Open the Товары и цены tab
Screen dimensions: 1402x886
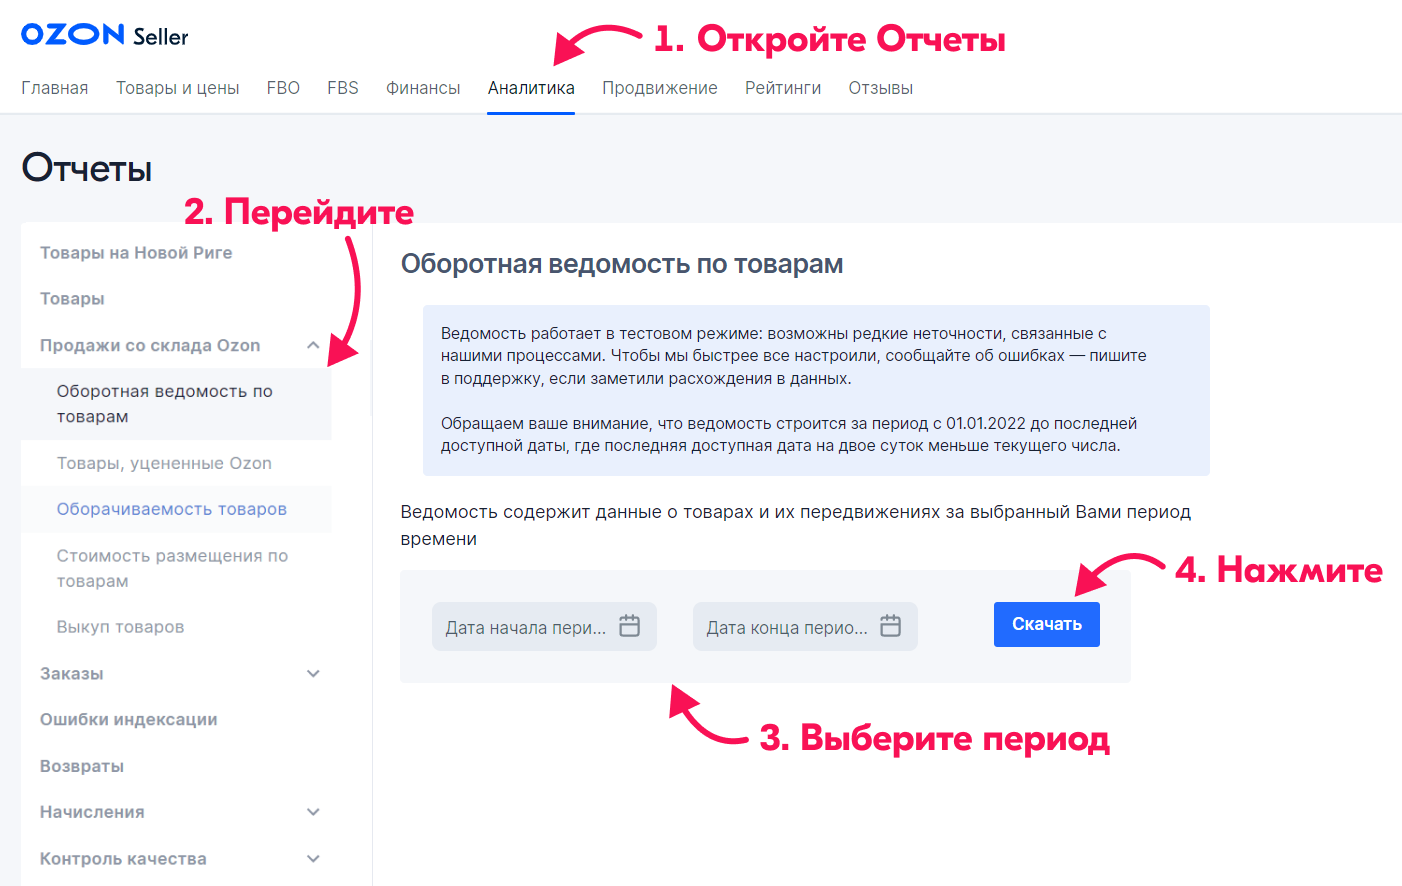pyautogui.click(x=177, y=88)
